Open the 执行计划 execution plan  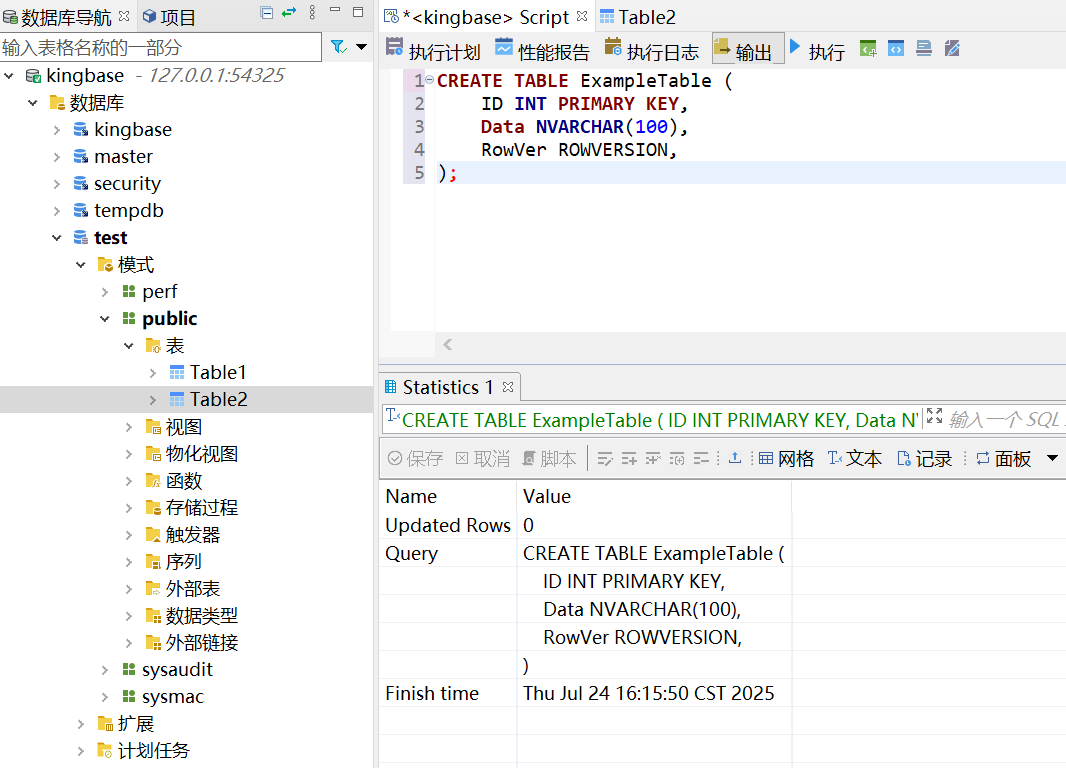(433, 50)
